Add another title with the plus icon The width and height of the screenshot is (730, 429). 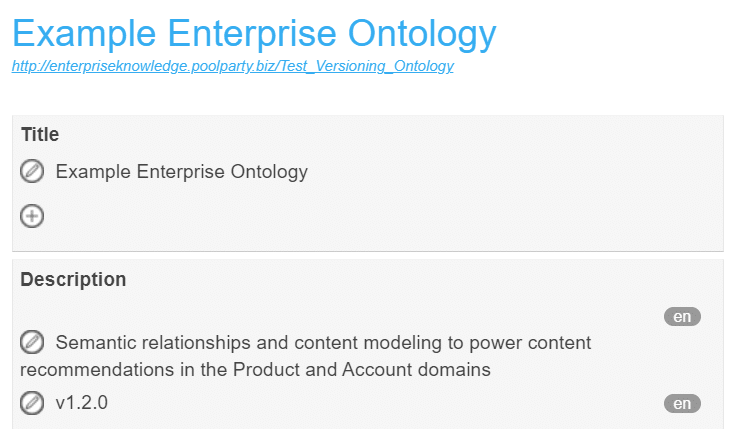(32, 216)
